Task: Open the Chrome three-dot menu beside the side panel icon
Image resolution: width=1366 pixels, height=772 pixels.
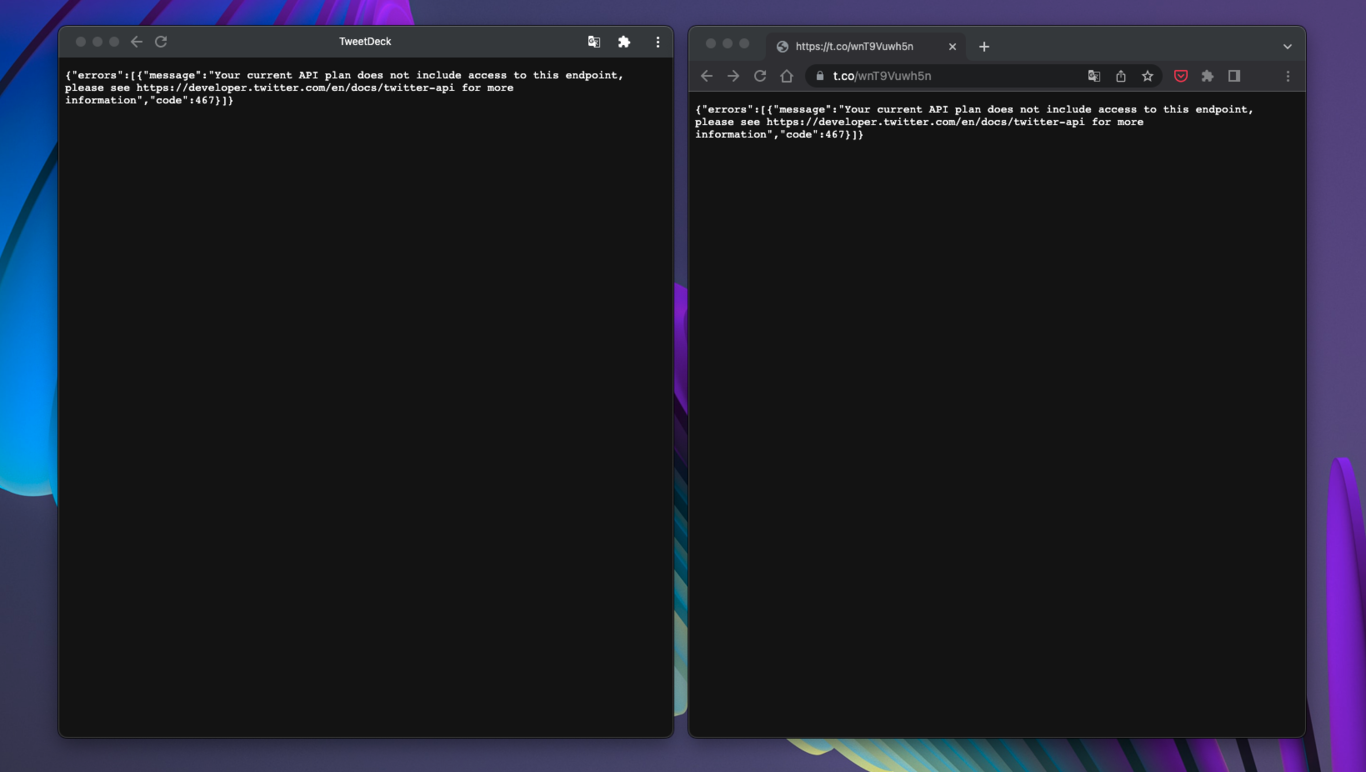Action: tap(1287, 76)
